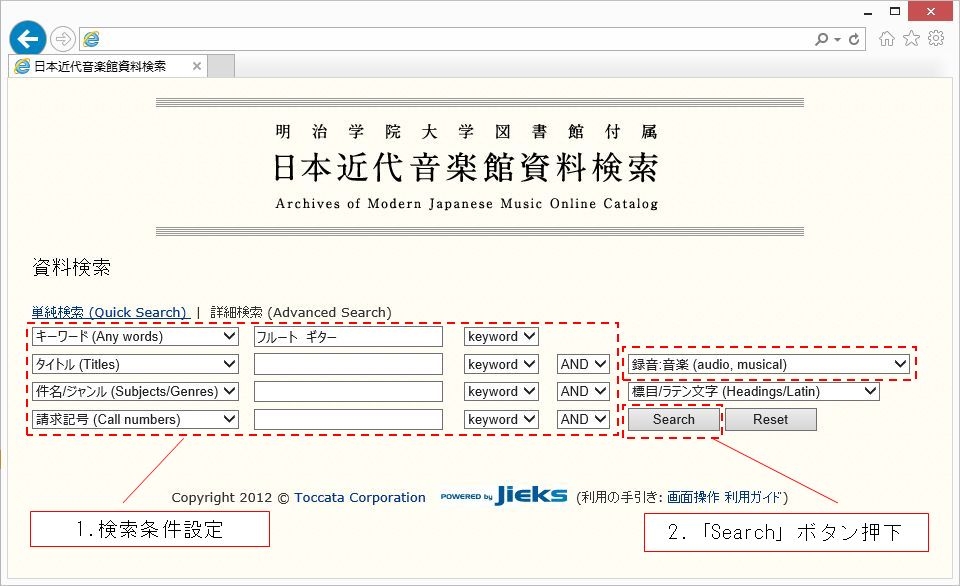
Task: Open a new blank browser tab
Action: pyautogui.click(x=221, y=67)
